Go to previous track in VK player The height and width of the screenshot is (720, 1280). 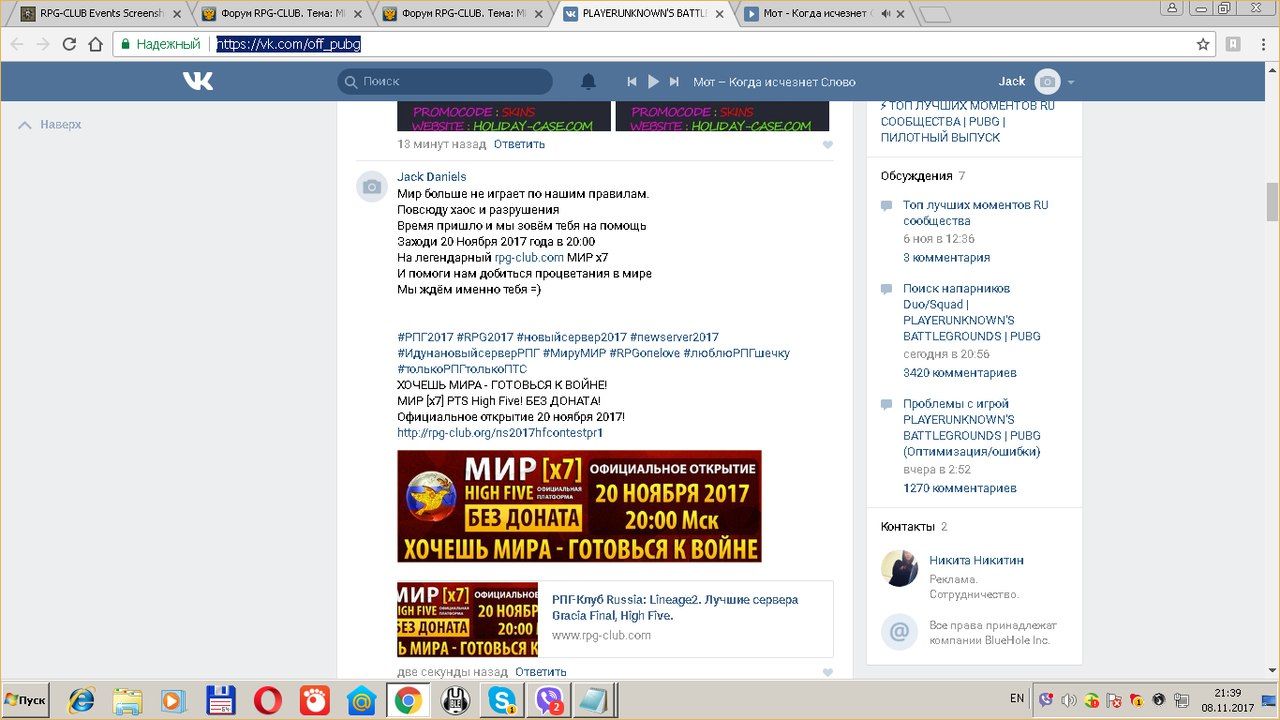point(632,81)
